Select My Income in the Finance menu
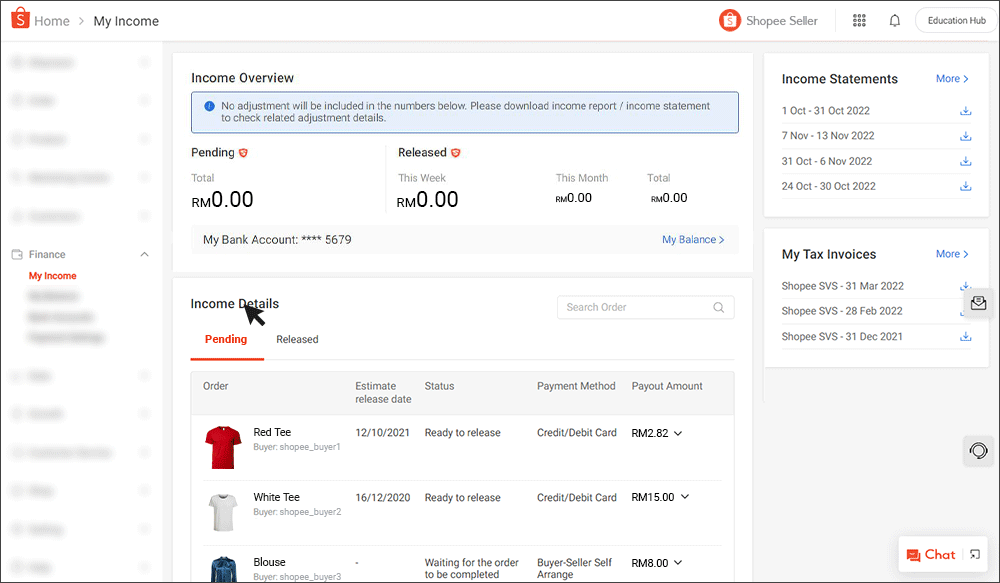 pyautogui.click(x=52, y=276)
